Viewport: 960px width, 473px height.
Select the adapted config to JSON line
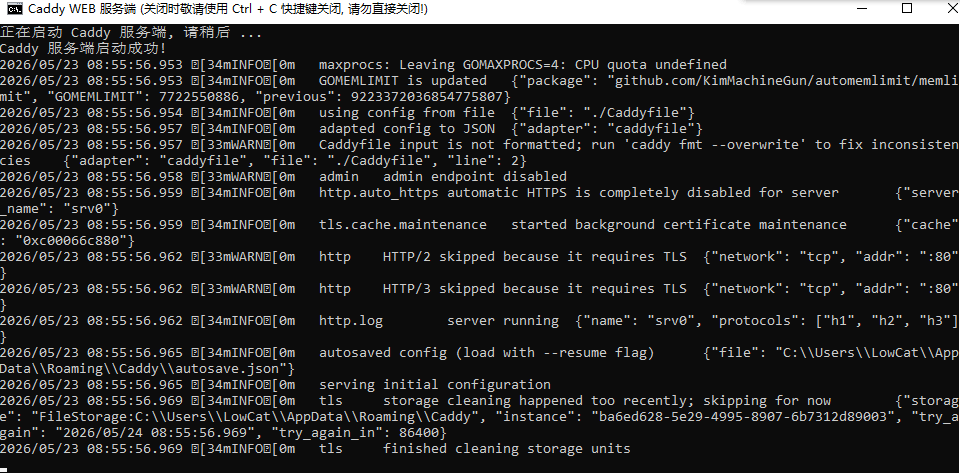[407, 128]
